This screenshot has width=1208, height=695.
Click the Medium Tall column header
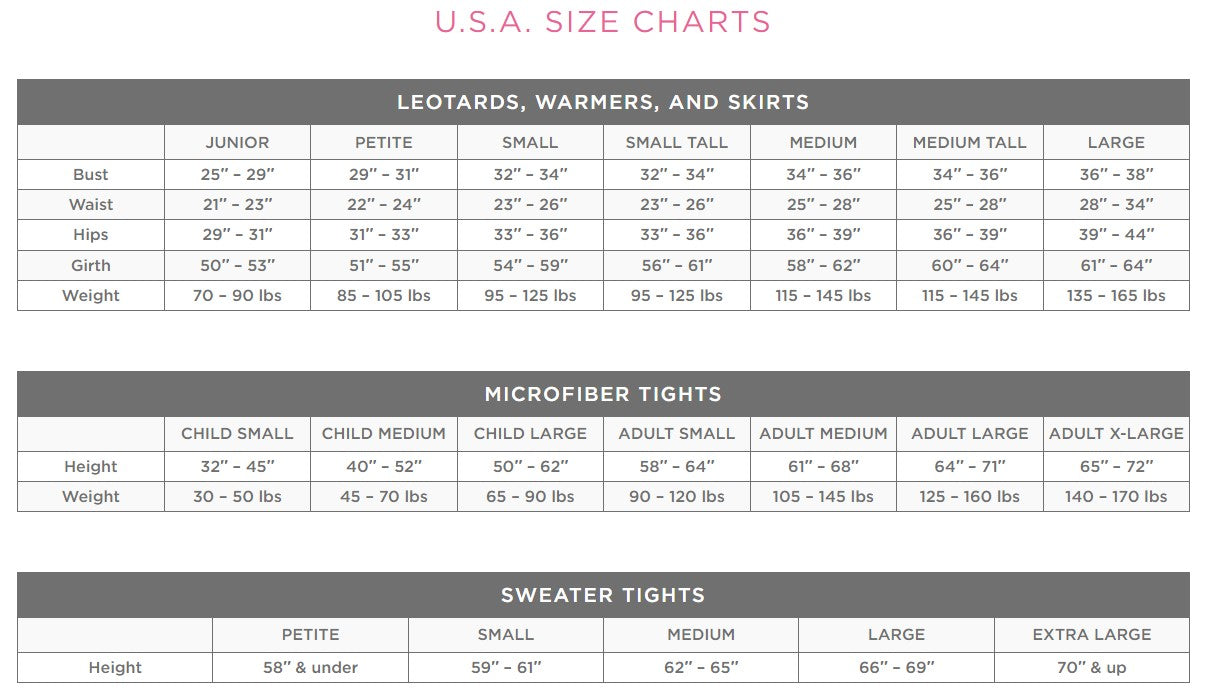[969, 143]
